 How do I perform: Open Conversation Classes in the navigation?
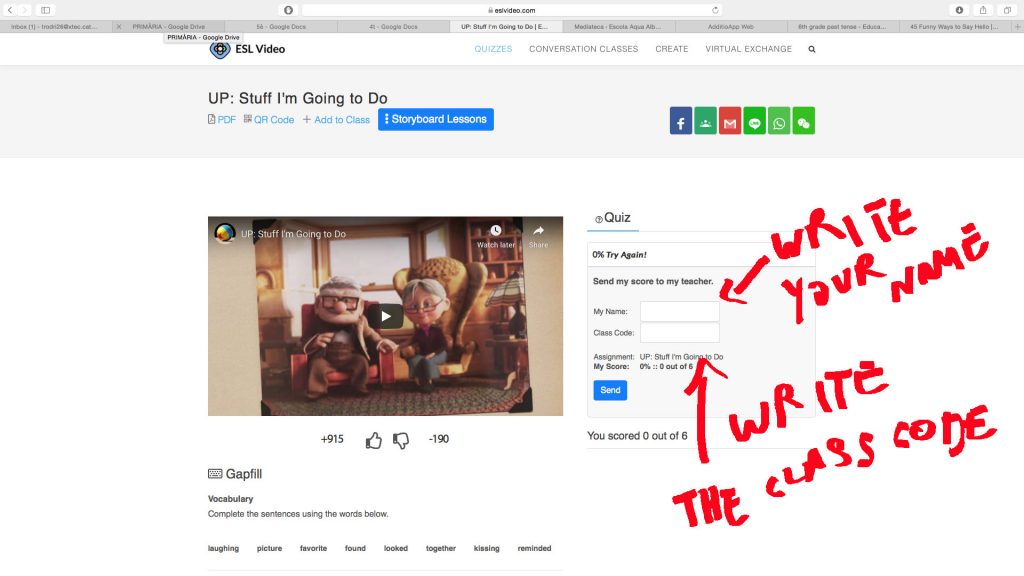pos(583,49)
